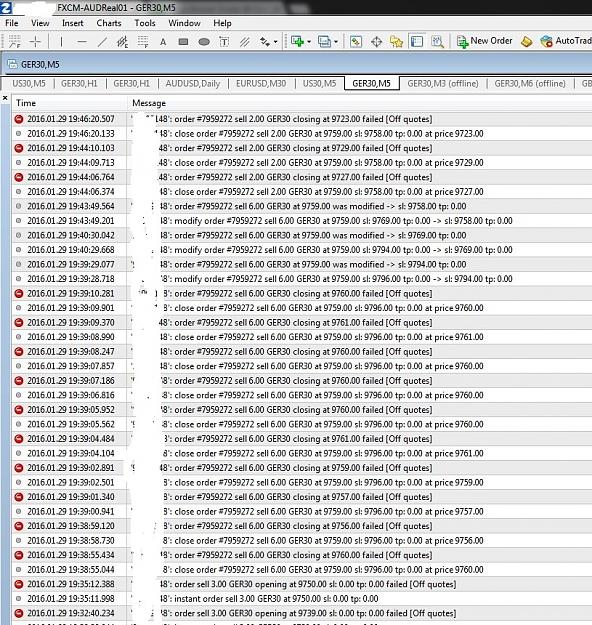Toggle the AutoTrading button
Viewport: 592px width, 625px height.
click(x=566, y=41)
